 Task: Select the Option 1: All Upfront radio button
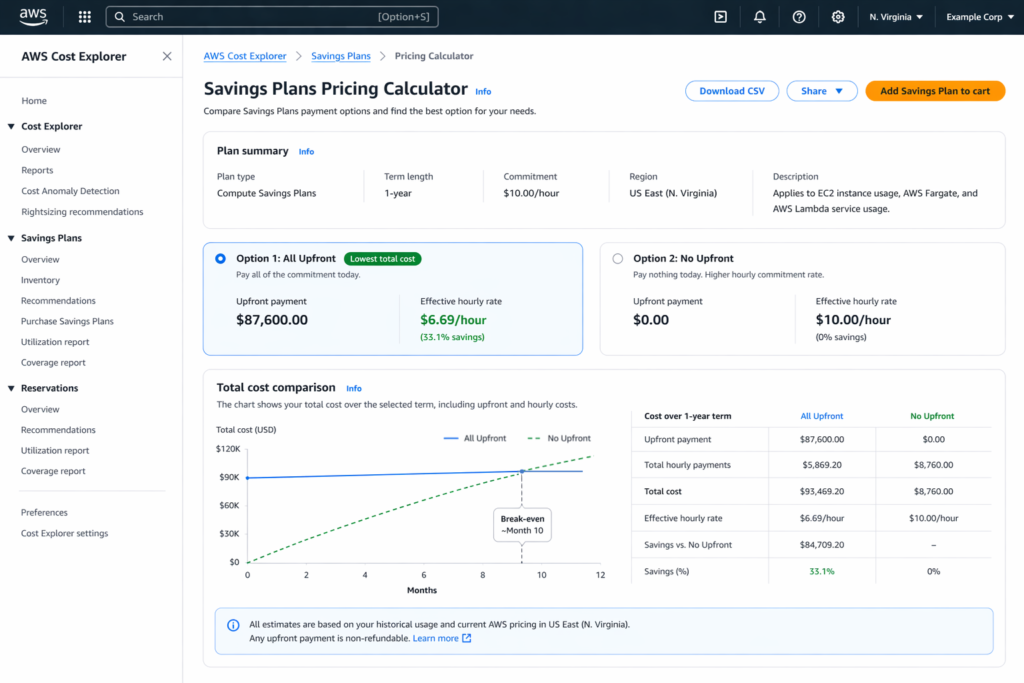pyautogui.click(x=220, y=258)
